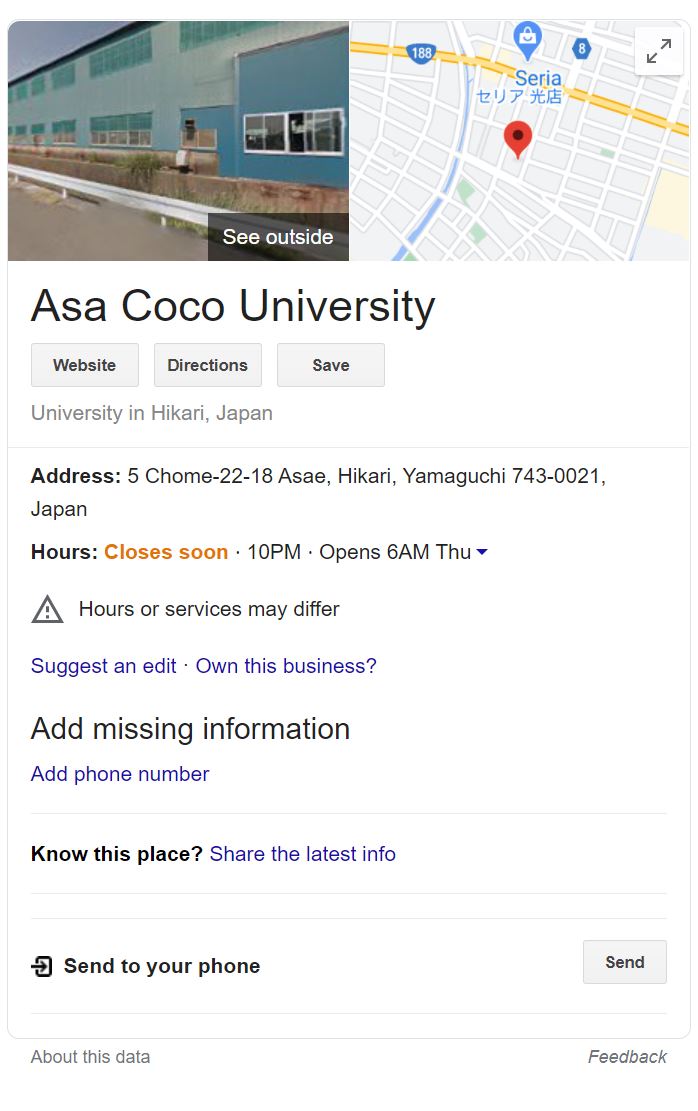Click the Feedback link
The height and width of the screenshot is (1111, 698).
(x=627, y=1056)
